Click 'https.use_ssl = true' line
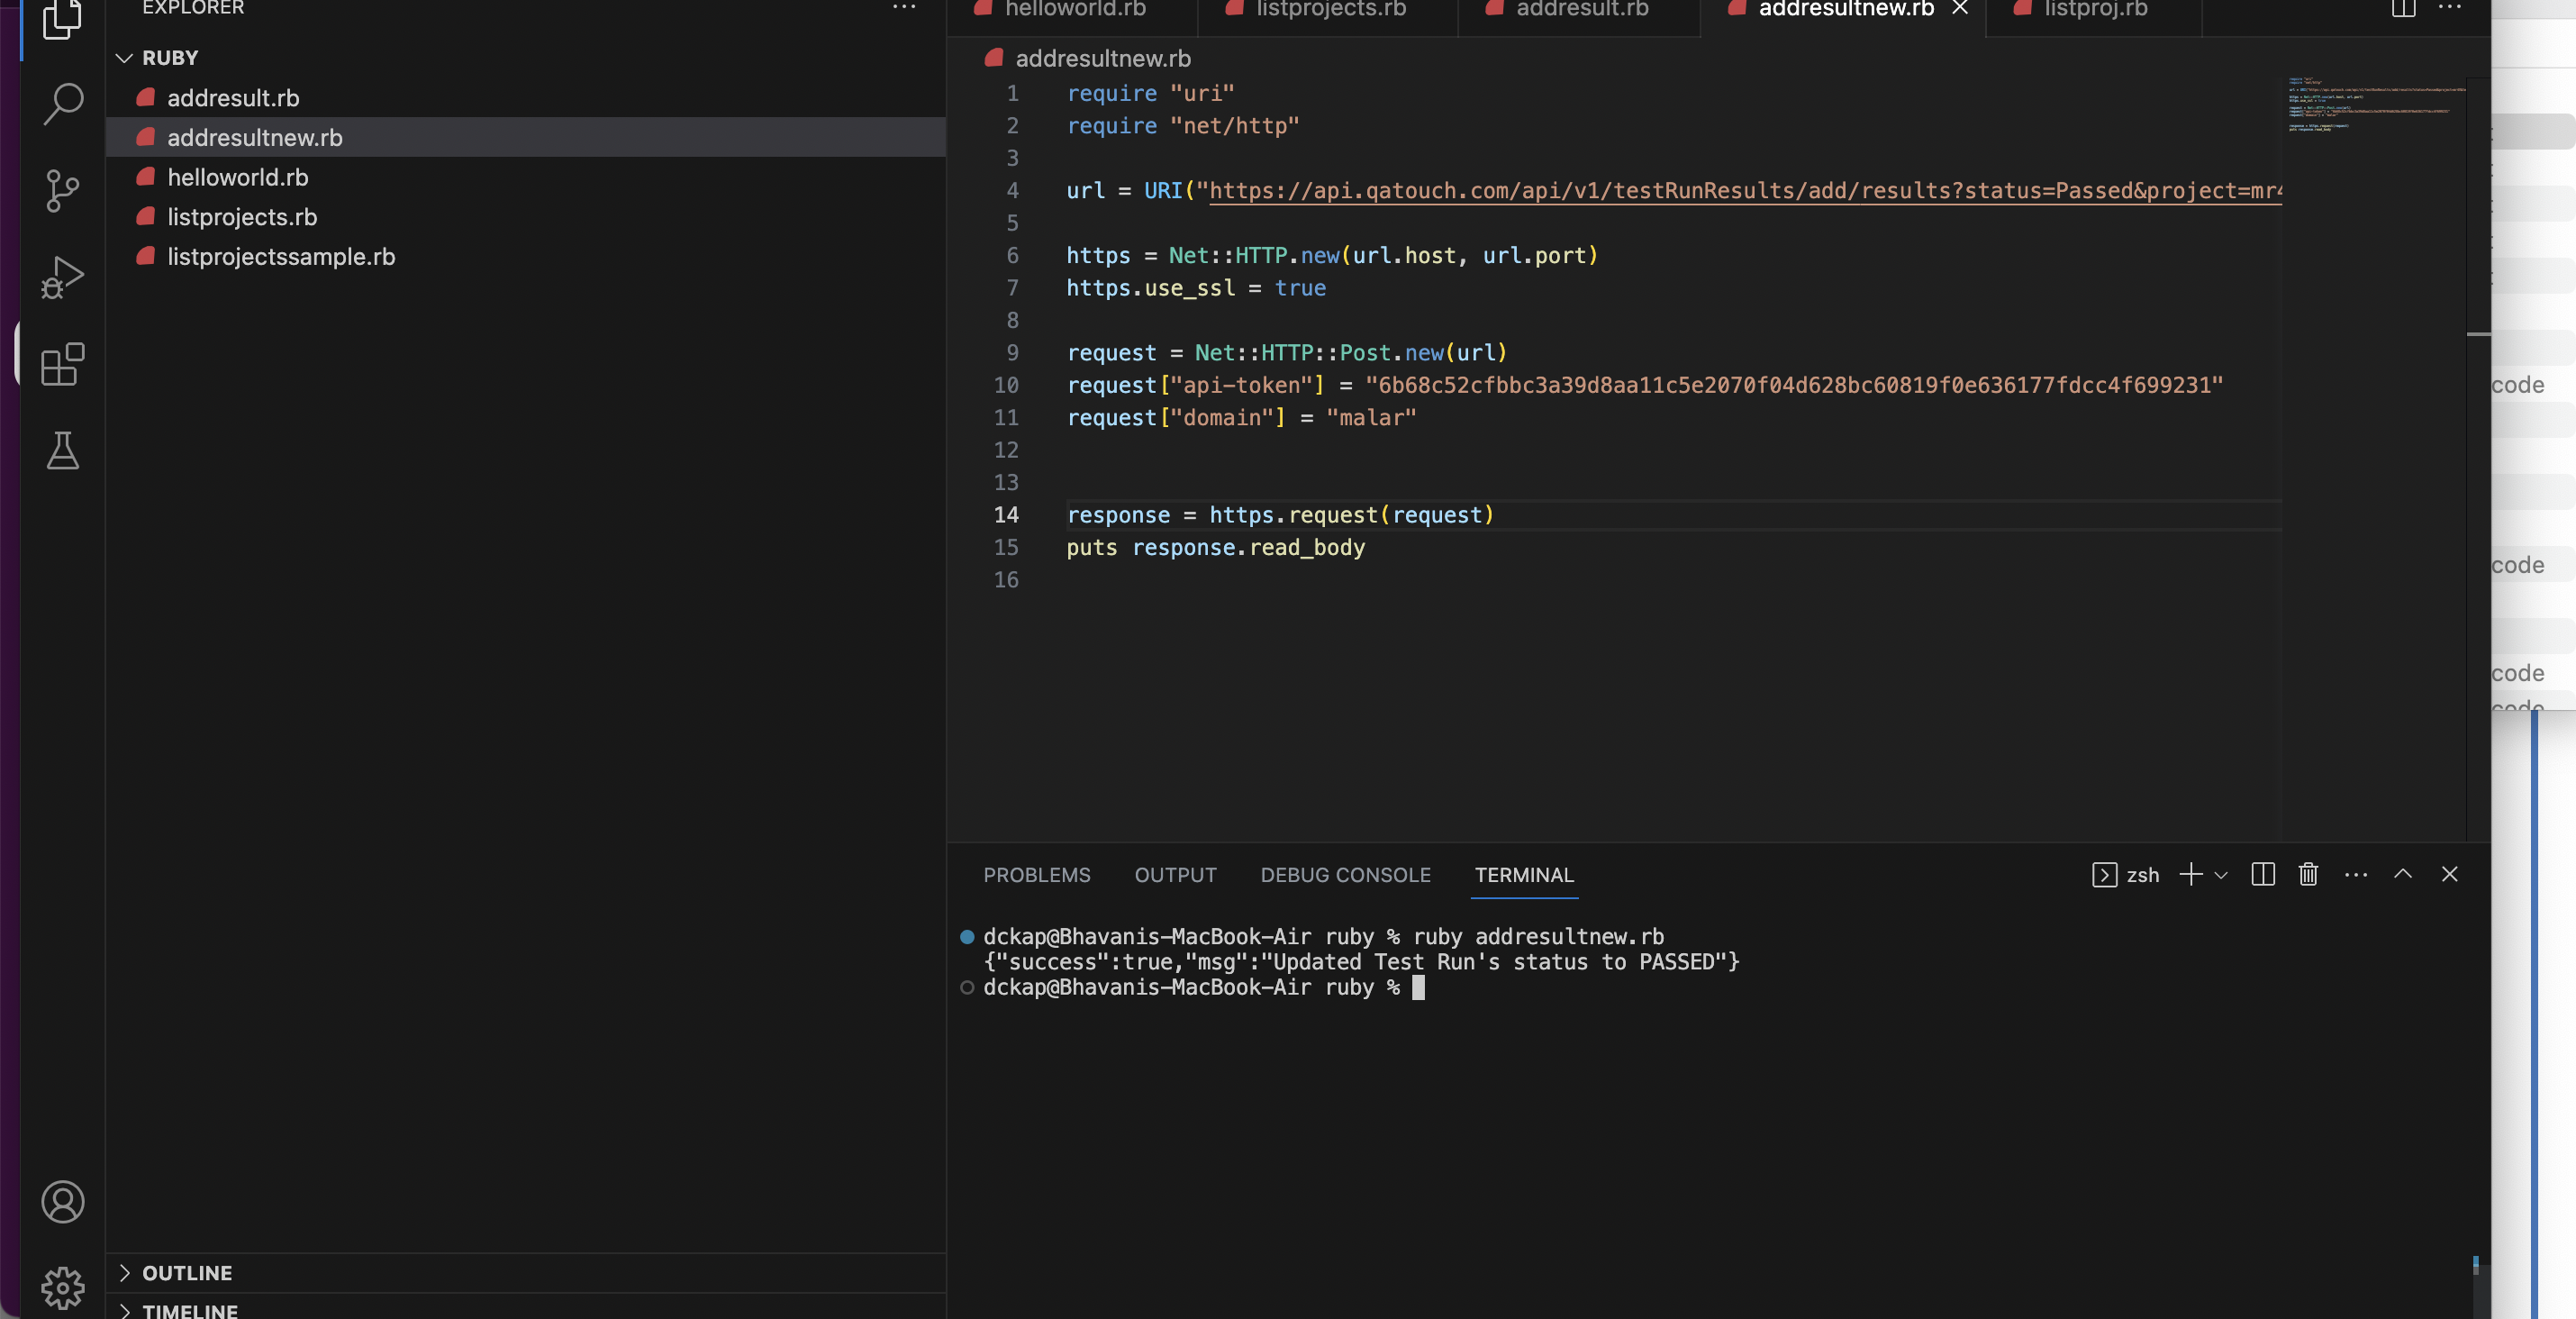The image size is (2576, 1319). click(1196, 288)
